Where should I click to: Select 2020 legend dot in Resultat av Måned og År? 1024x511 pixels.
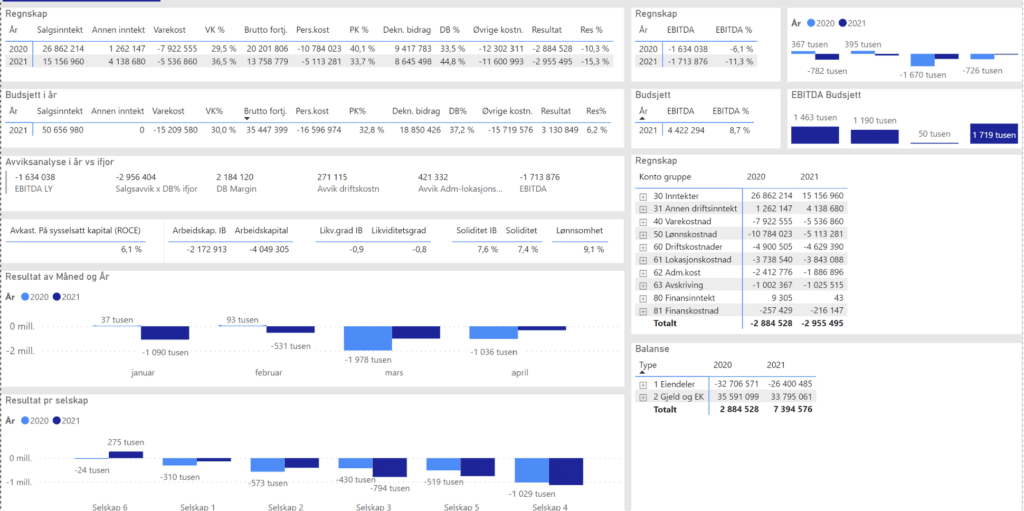click(x=25, y=297)
